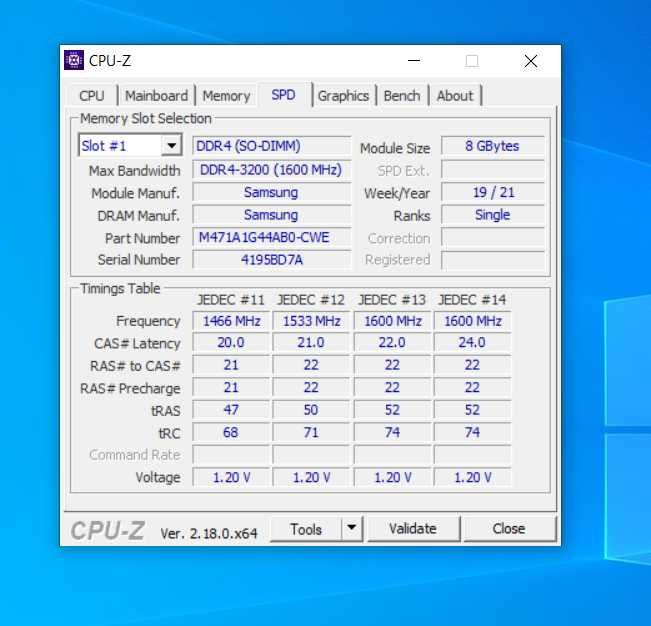Click the Validate button

413,529
